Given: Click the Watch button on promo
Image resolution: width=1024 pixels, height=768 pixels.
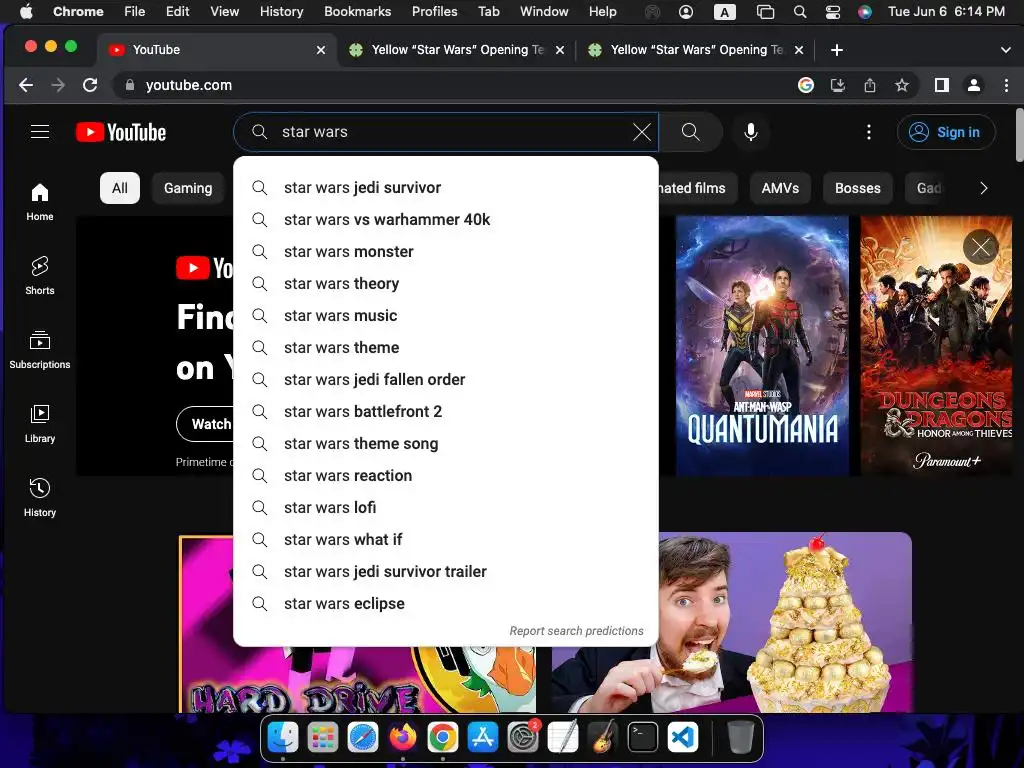Looking at the screenshot, I should pos(205,424).
